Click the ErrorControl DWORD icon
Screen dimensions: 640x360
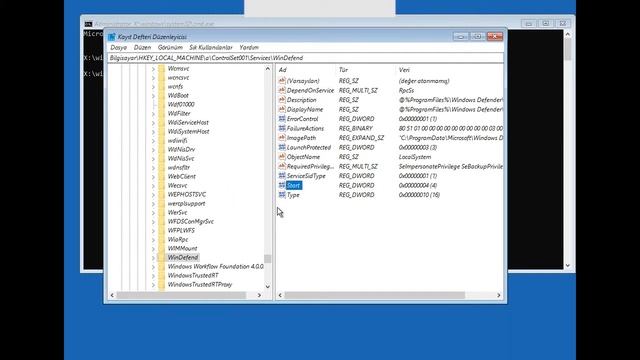[x=282, y=119]
